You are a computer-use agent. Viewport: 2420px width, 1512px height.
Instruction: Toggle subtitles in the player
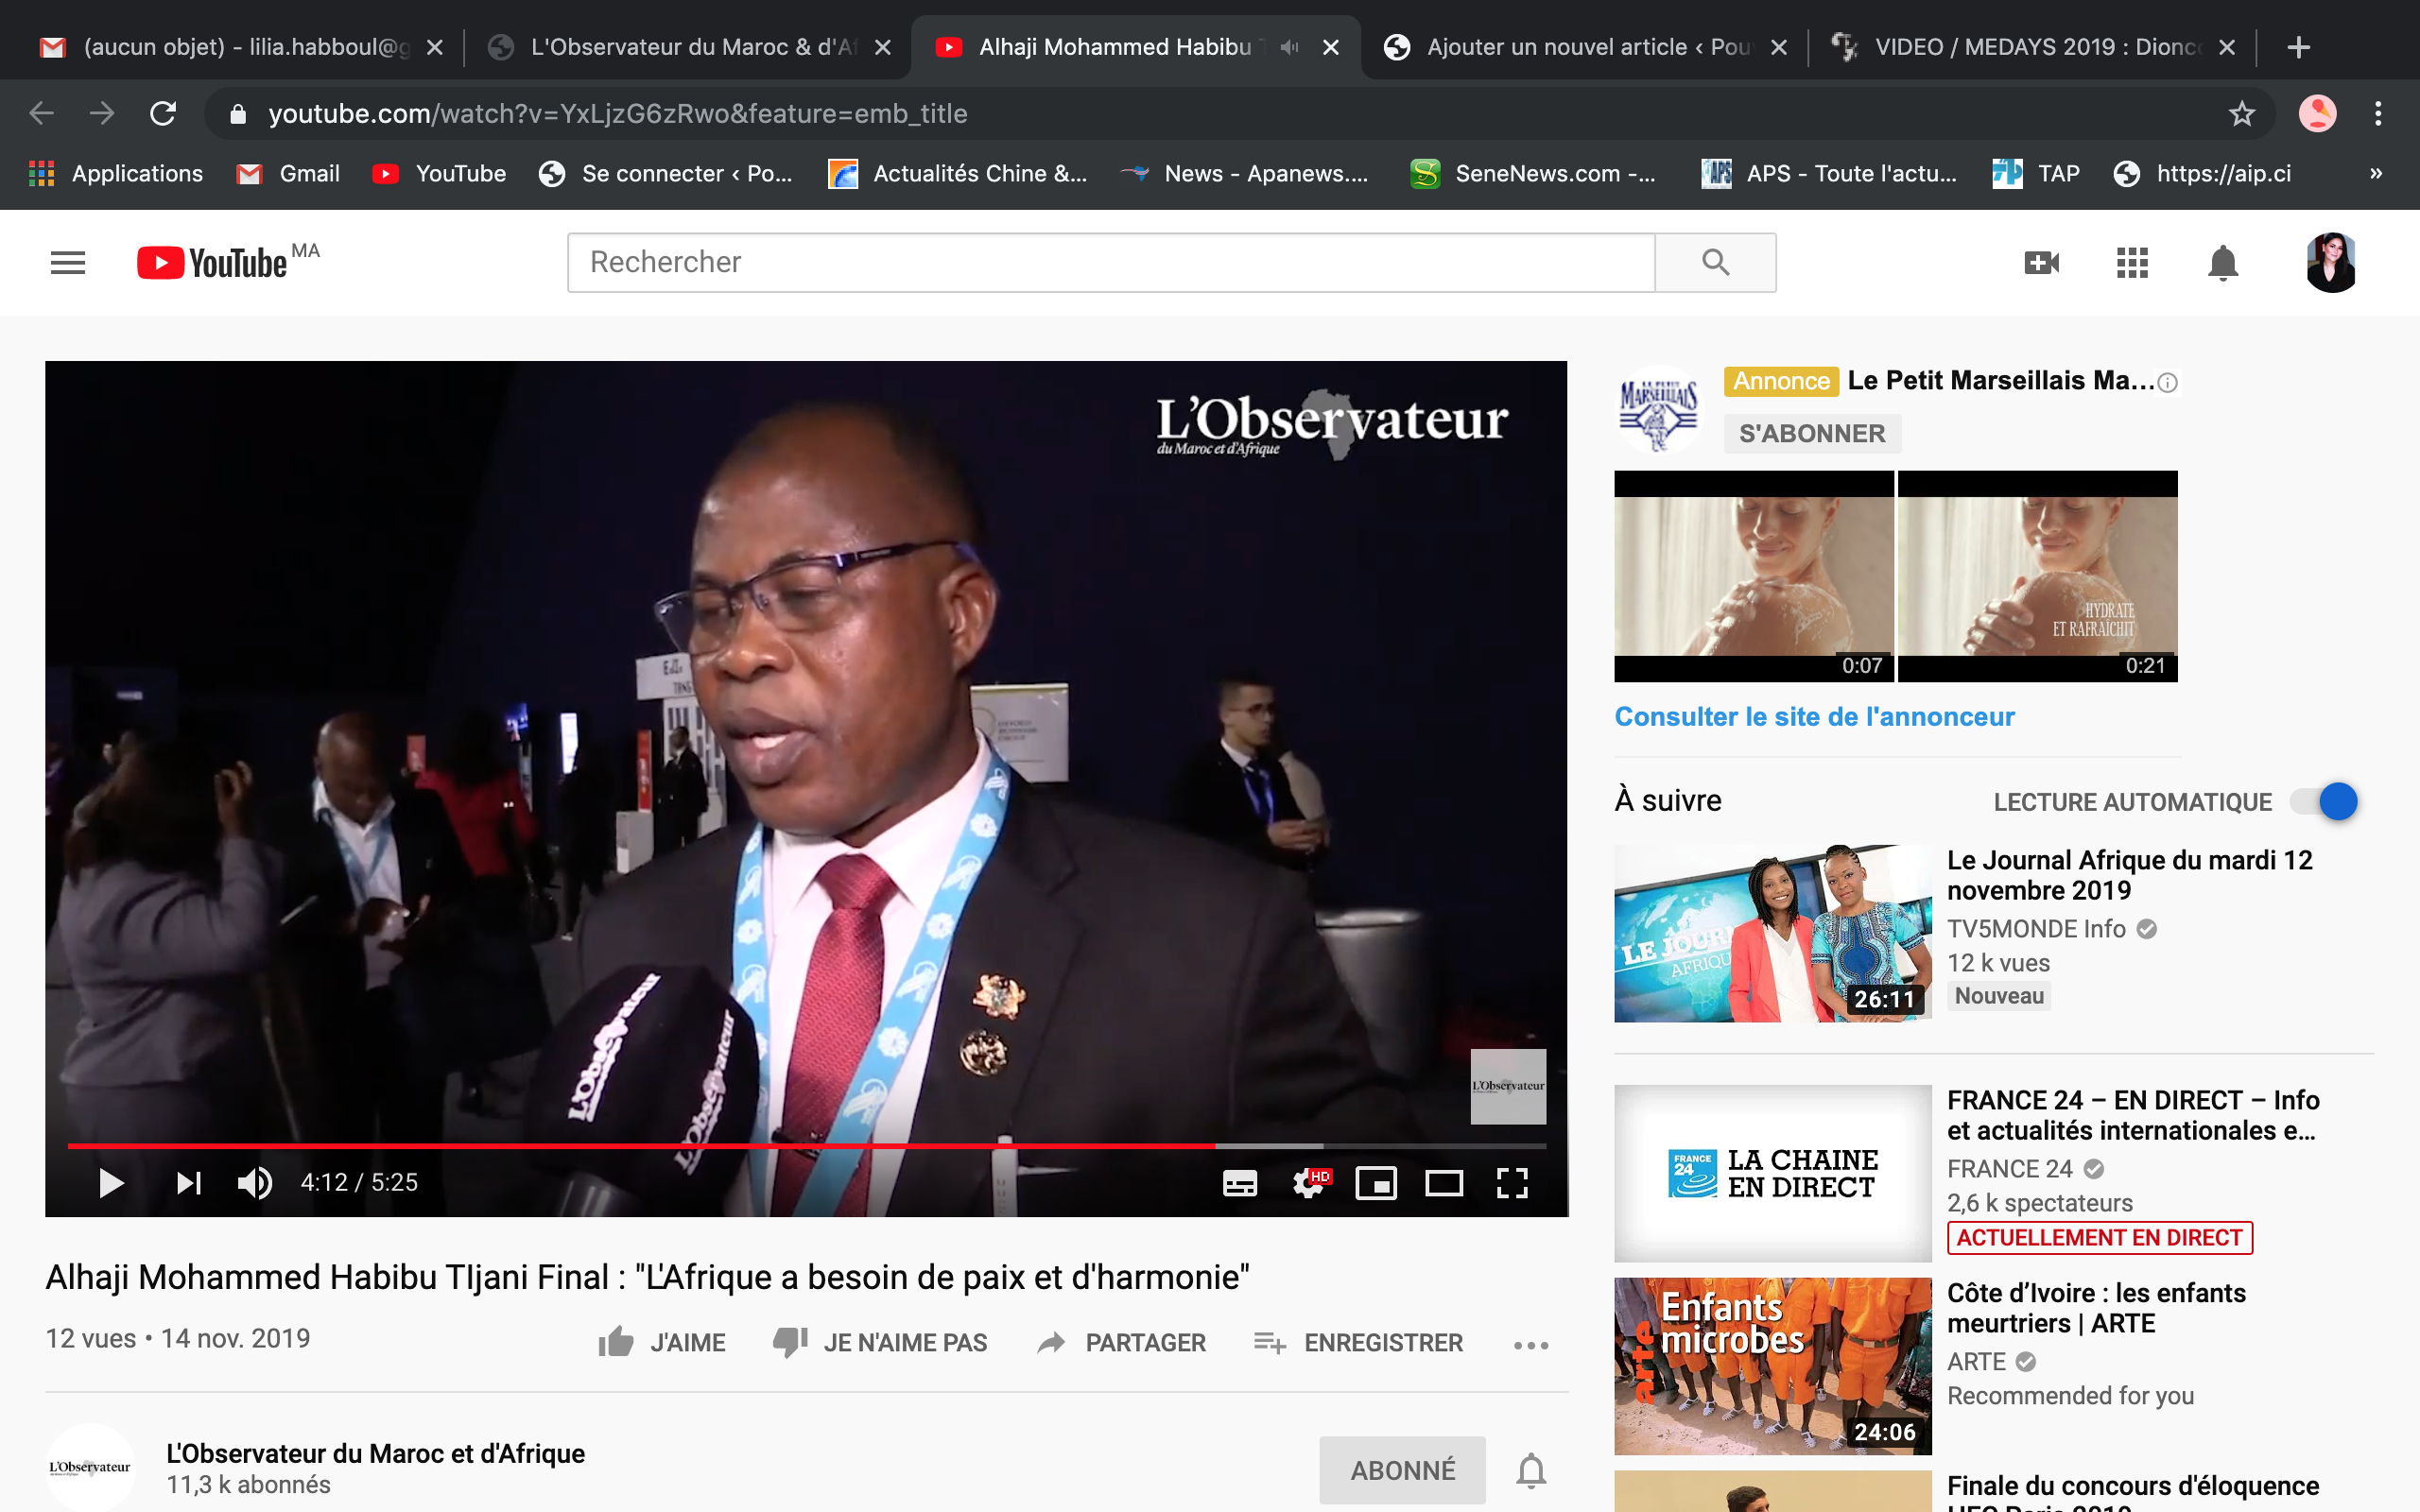(1240, 1184)
